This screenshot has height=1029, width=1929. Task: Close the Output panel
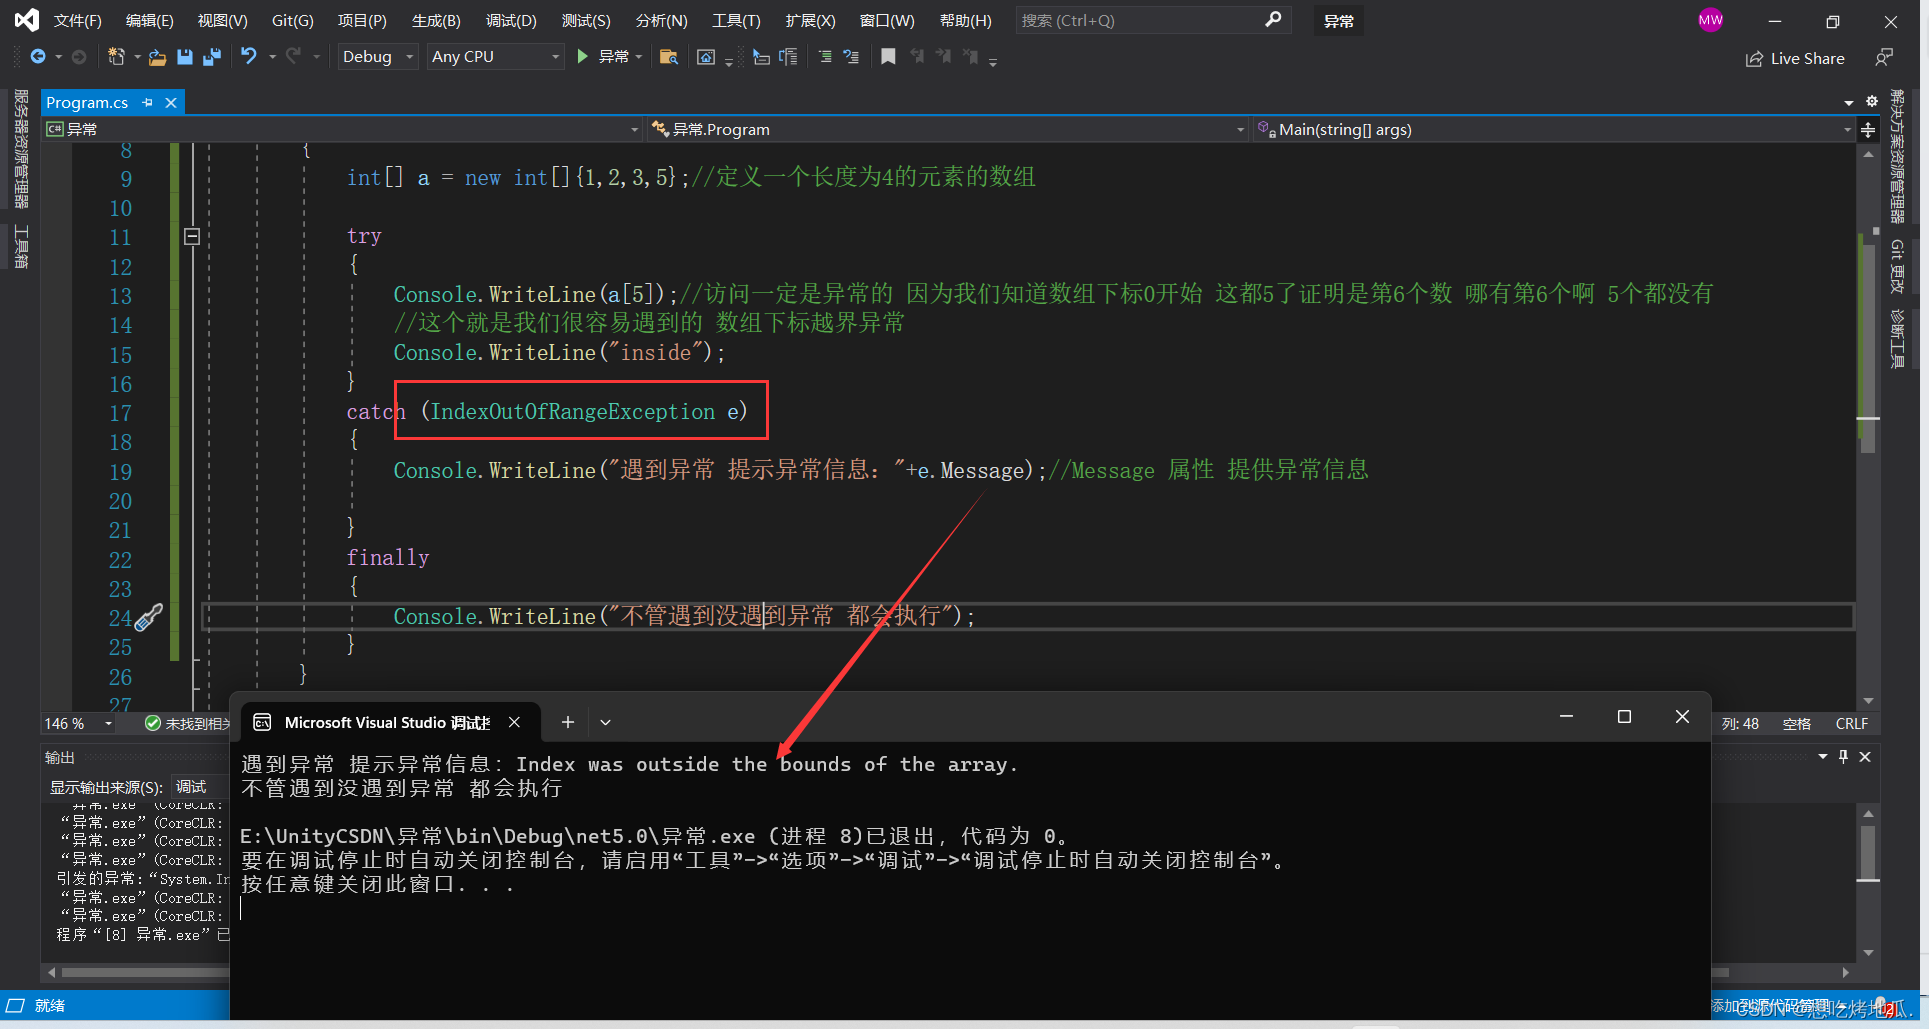pos(1865,757)
